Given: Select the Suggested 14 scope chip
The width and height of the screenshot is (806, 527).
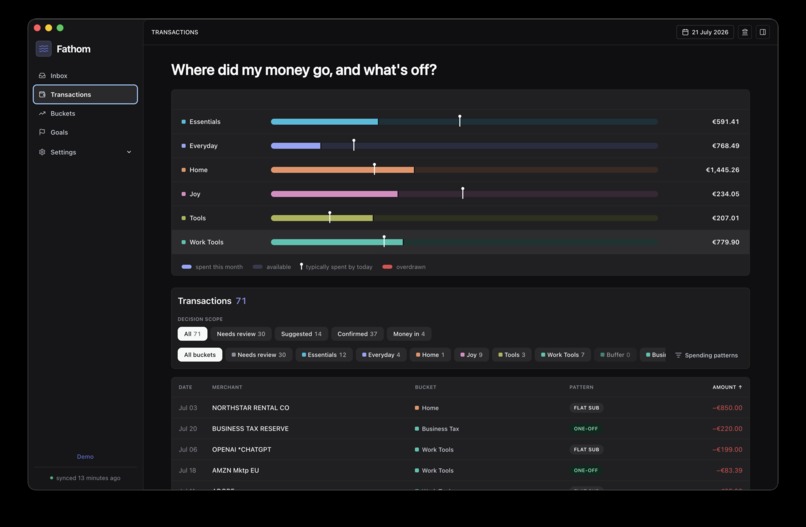Looking at the screenshot, I should (301, 334).
